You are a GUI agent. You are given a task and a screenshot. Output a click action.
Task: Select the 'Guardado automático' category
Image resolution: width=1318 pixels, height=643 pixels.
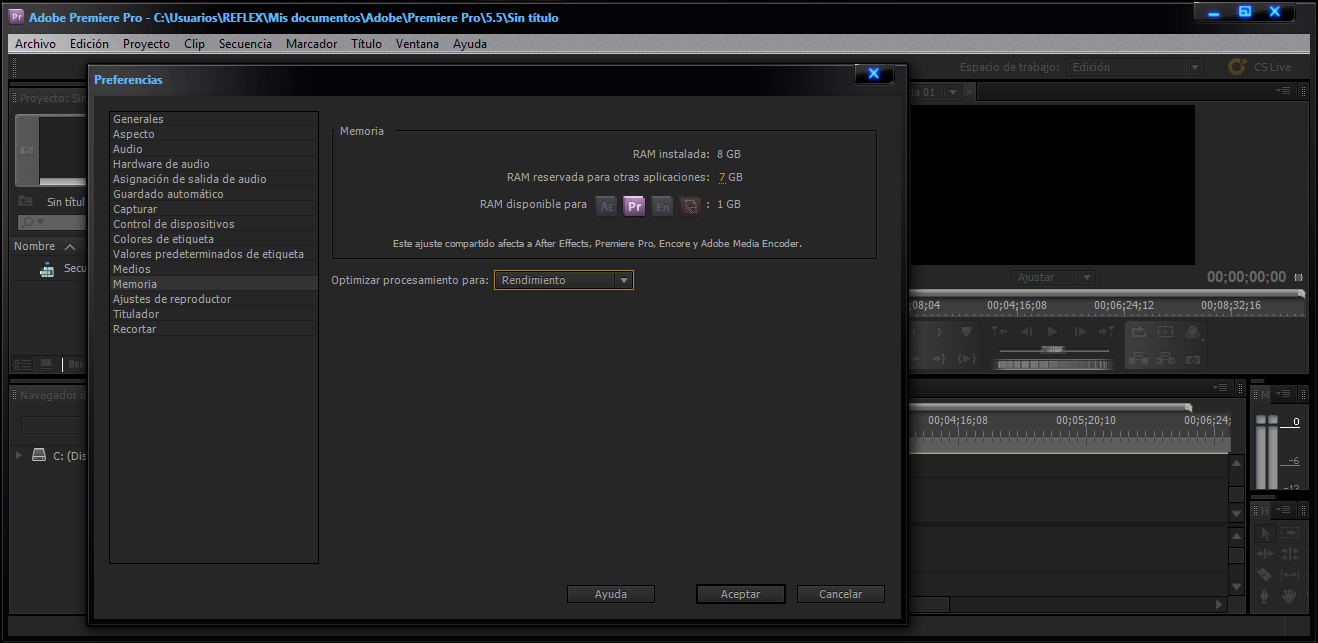click(x=214, y=194)
